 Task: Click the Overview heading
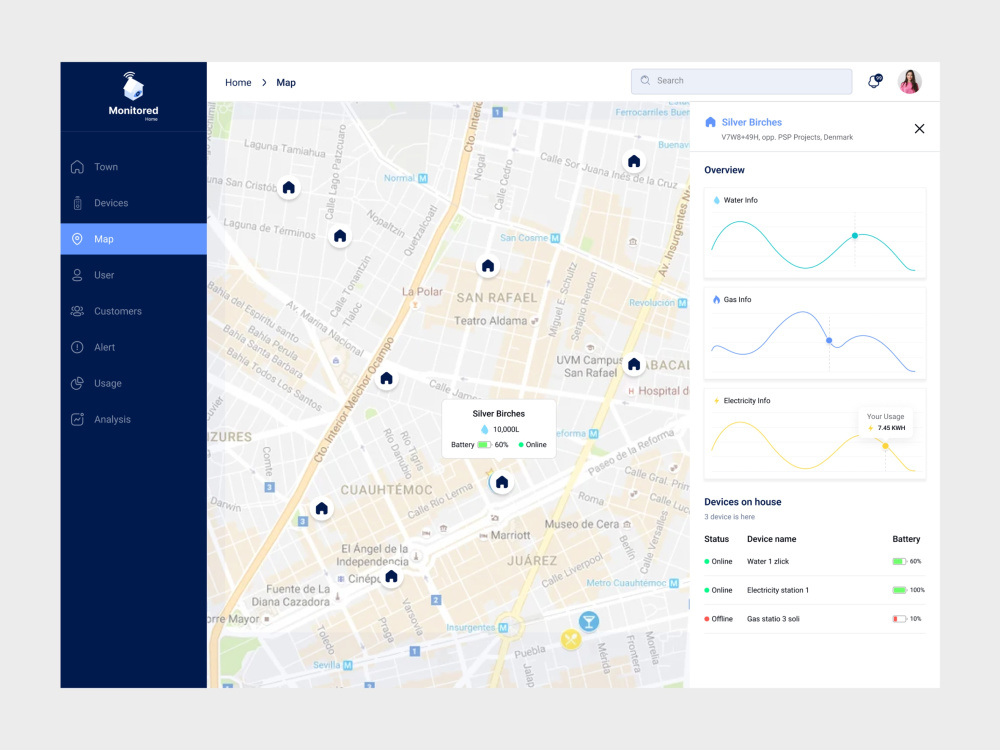(x=724, y=170)
